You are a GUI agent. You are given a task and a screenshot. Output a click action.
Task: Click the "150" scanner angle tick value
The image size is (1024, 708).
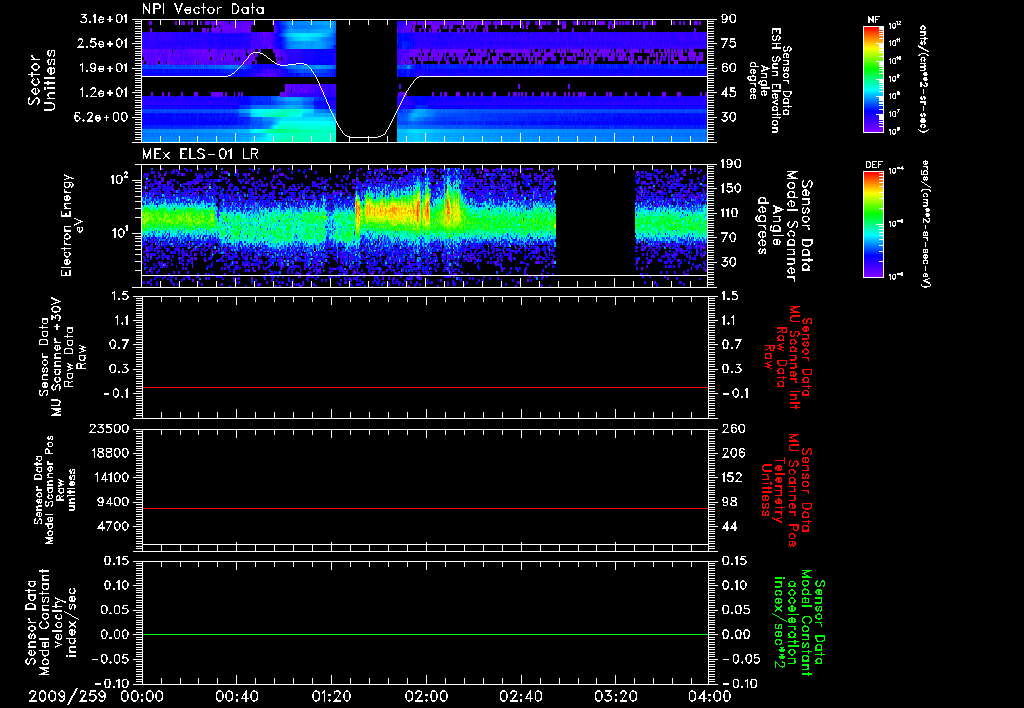point(732,189)
